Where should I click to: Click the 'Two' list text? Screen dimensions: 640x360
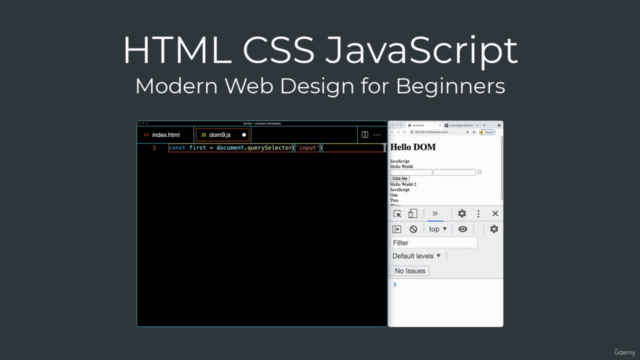pos(394,200)
